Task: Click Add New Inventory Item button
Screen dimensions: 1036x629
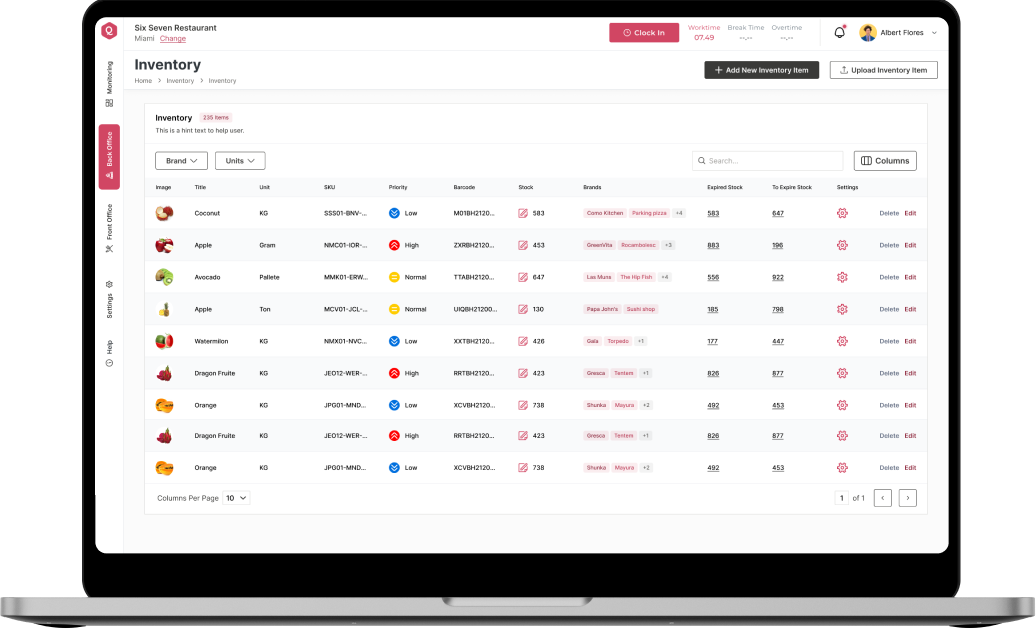Action: [761, 70]
